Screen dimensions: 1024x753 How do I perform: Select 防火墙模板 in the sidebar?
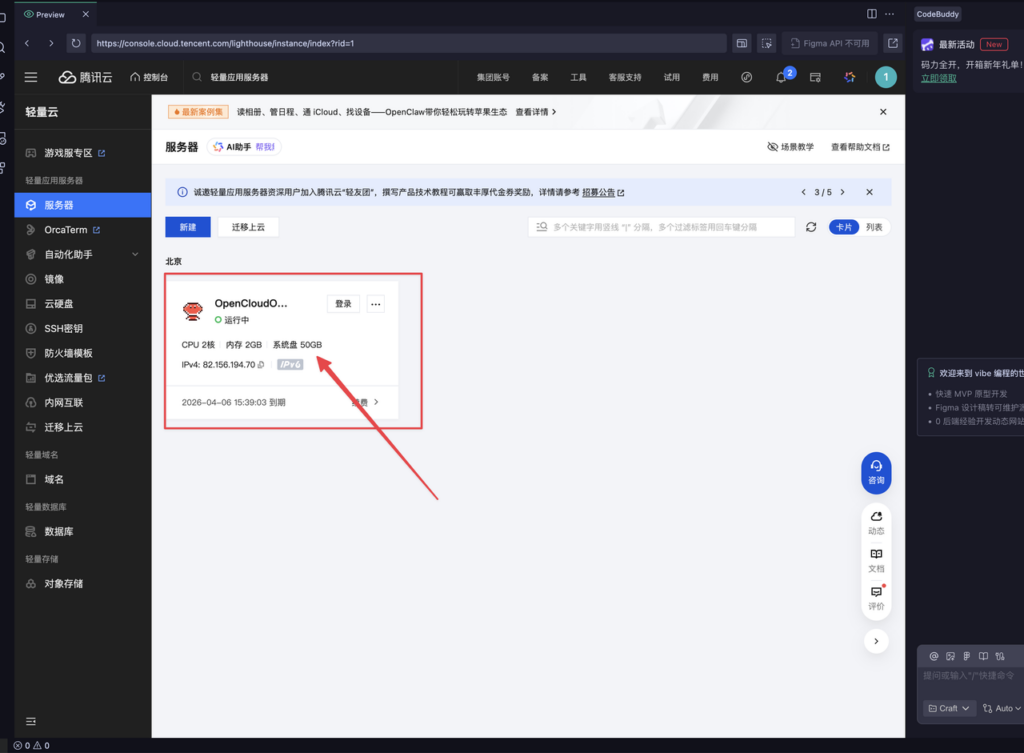point(68,353)
